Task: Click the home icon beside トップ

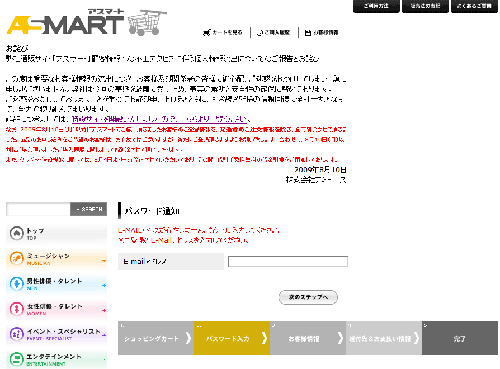Action: tap(16, 233)
